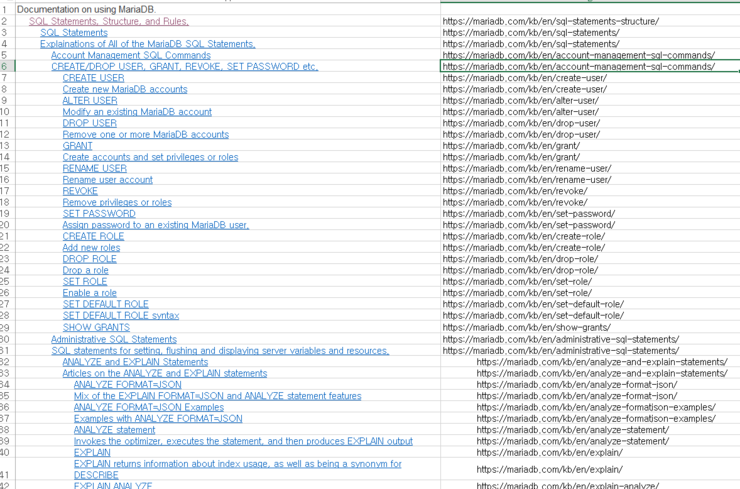Select the 'set-password/' URL beside 'SET PASSWORD'

590,214
